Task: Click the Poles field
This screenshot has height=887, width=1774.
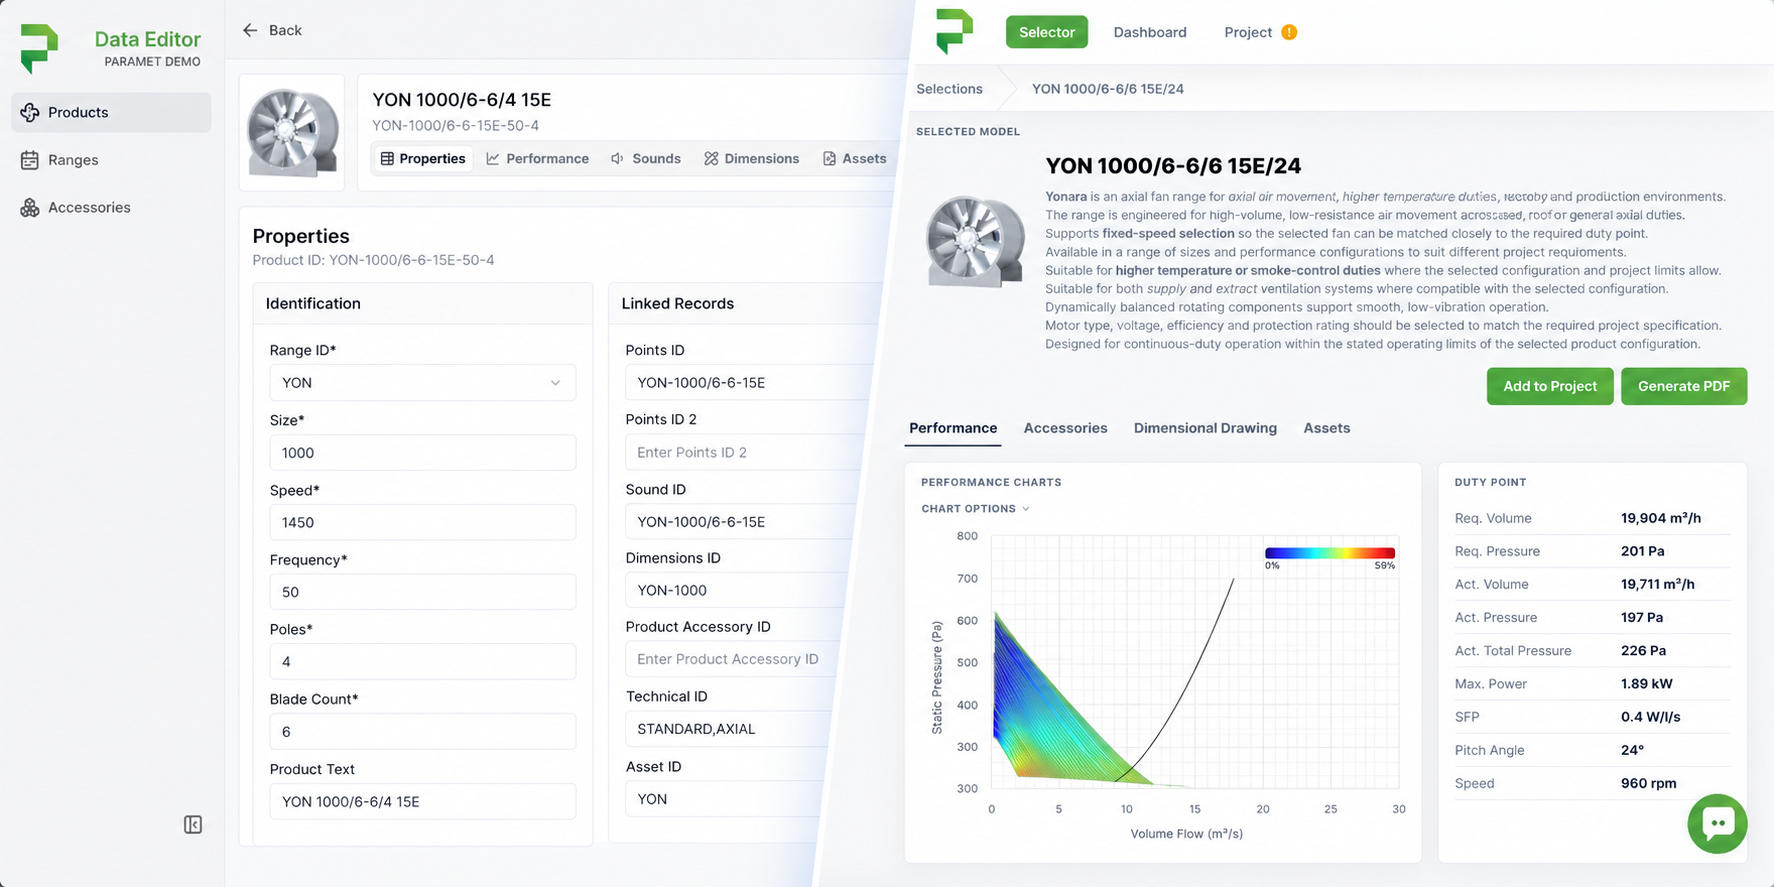Action: pos(422,662)
